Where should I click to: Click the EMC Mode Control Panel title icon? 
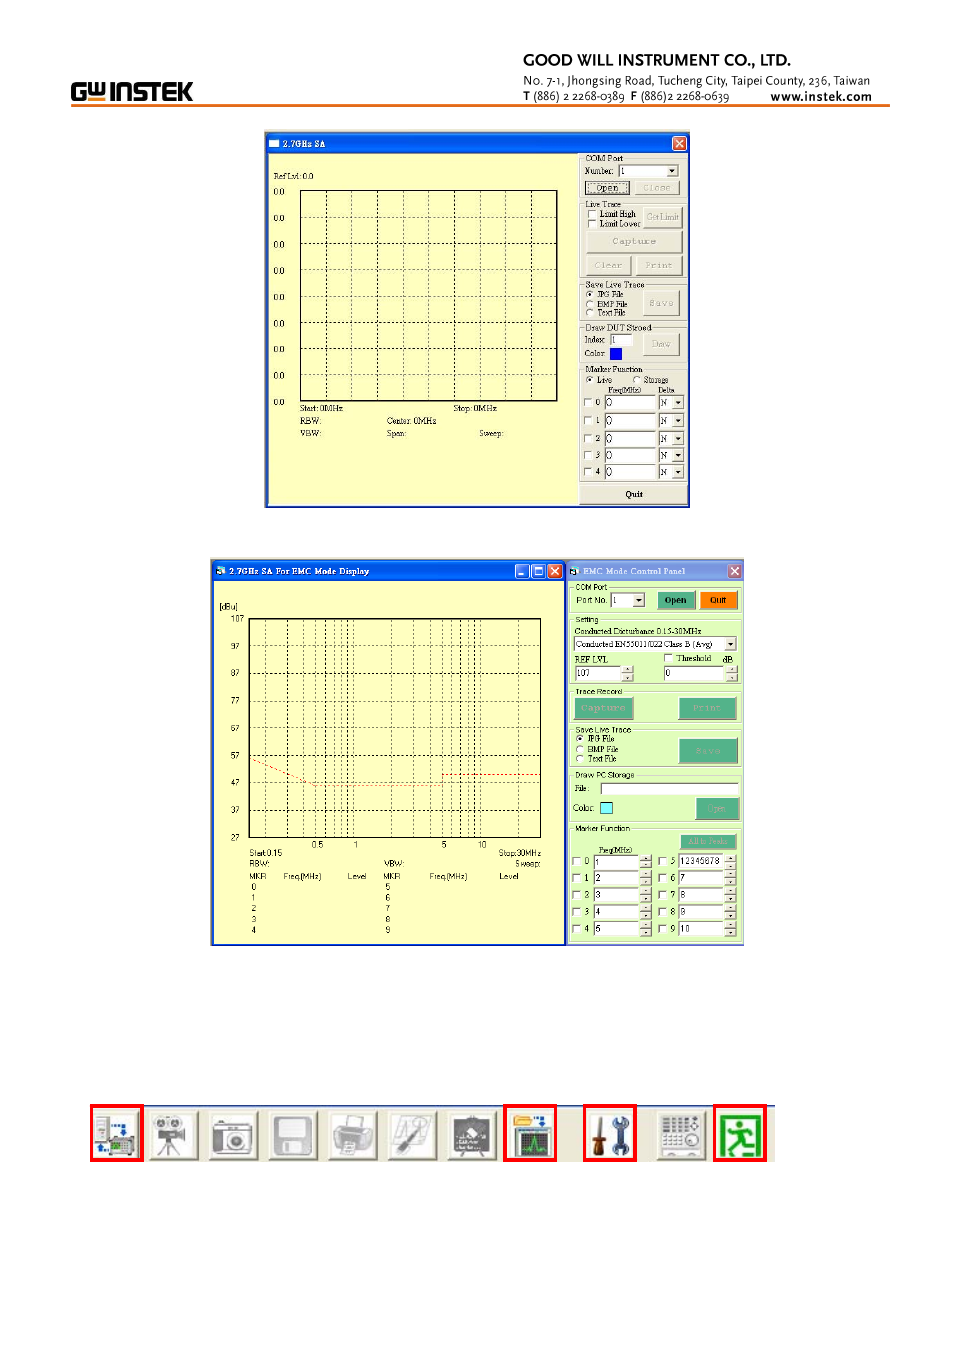(x=574, y=571)
